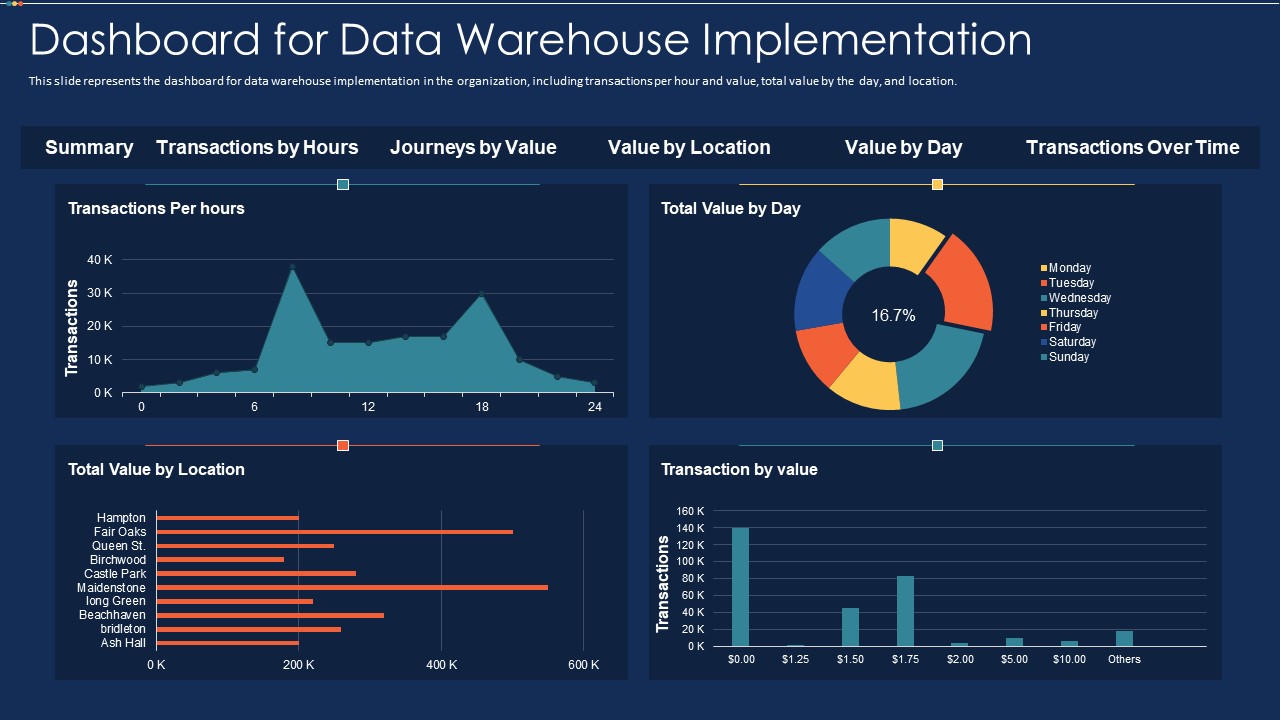
Task: Click teal square marker above Transactions Per hours
Action: [343, 184]
